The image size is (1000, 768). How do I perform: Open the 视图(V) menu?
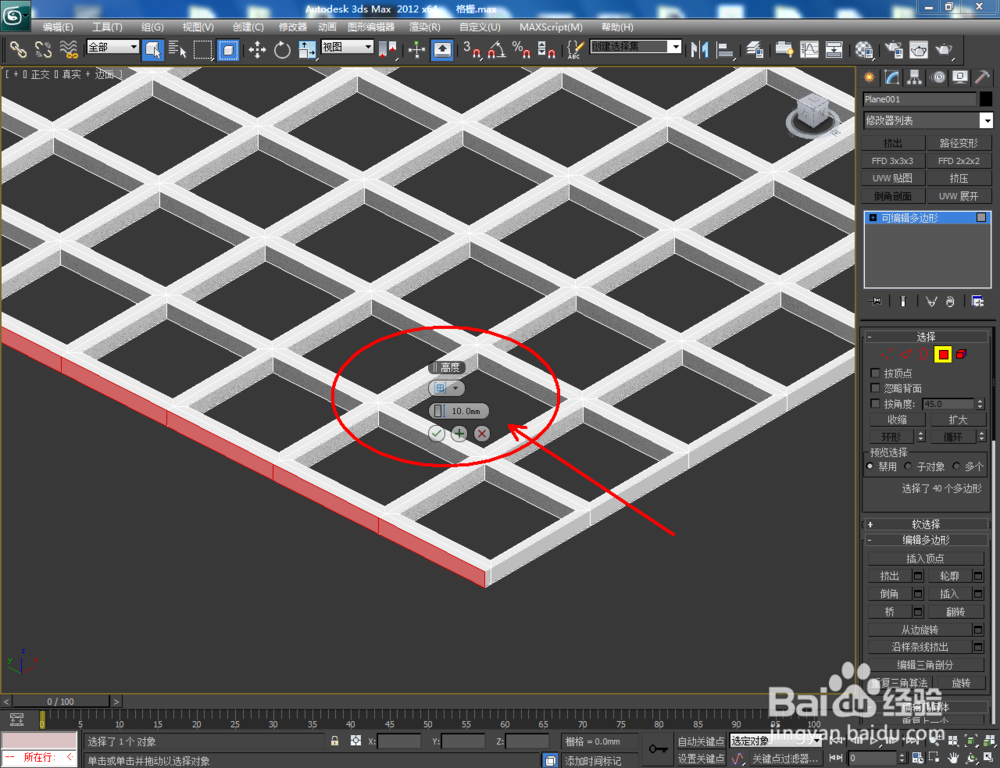(198, 27)
